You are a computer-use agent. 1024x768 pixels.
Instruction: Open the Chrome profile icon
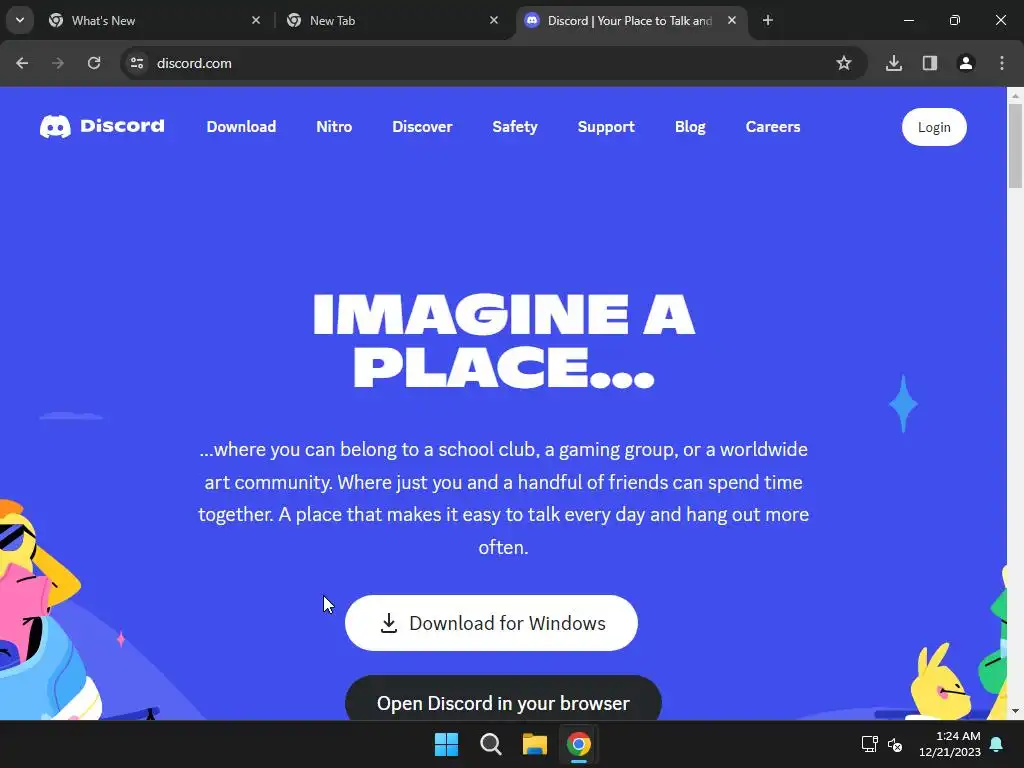click(966, 63)
